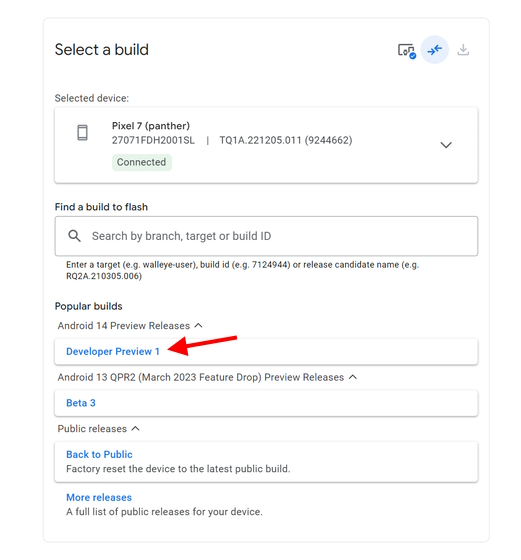This screenshot has height=560, width=521.
Task: Click the Pixel 7 (panther) device name
Action: [151, 126]
